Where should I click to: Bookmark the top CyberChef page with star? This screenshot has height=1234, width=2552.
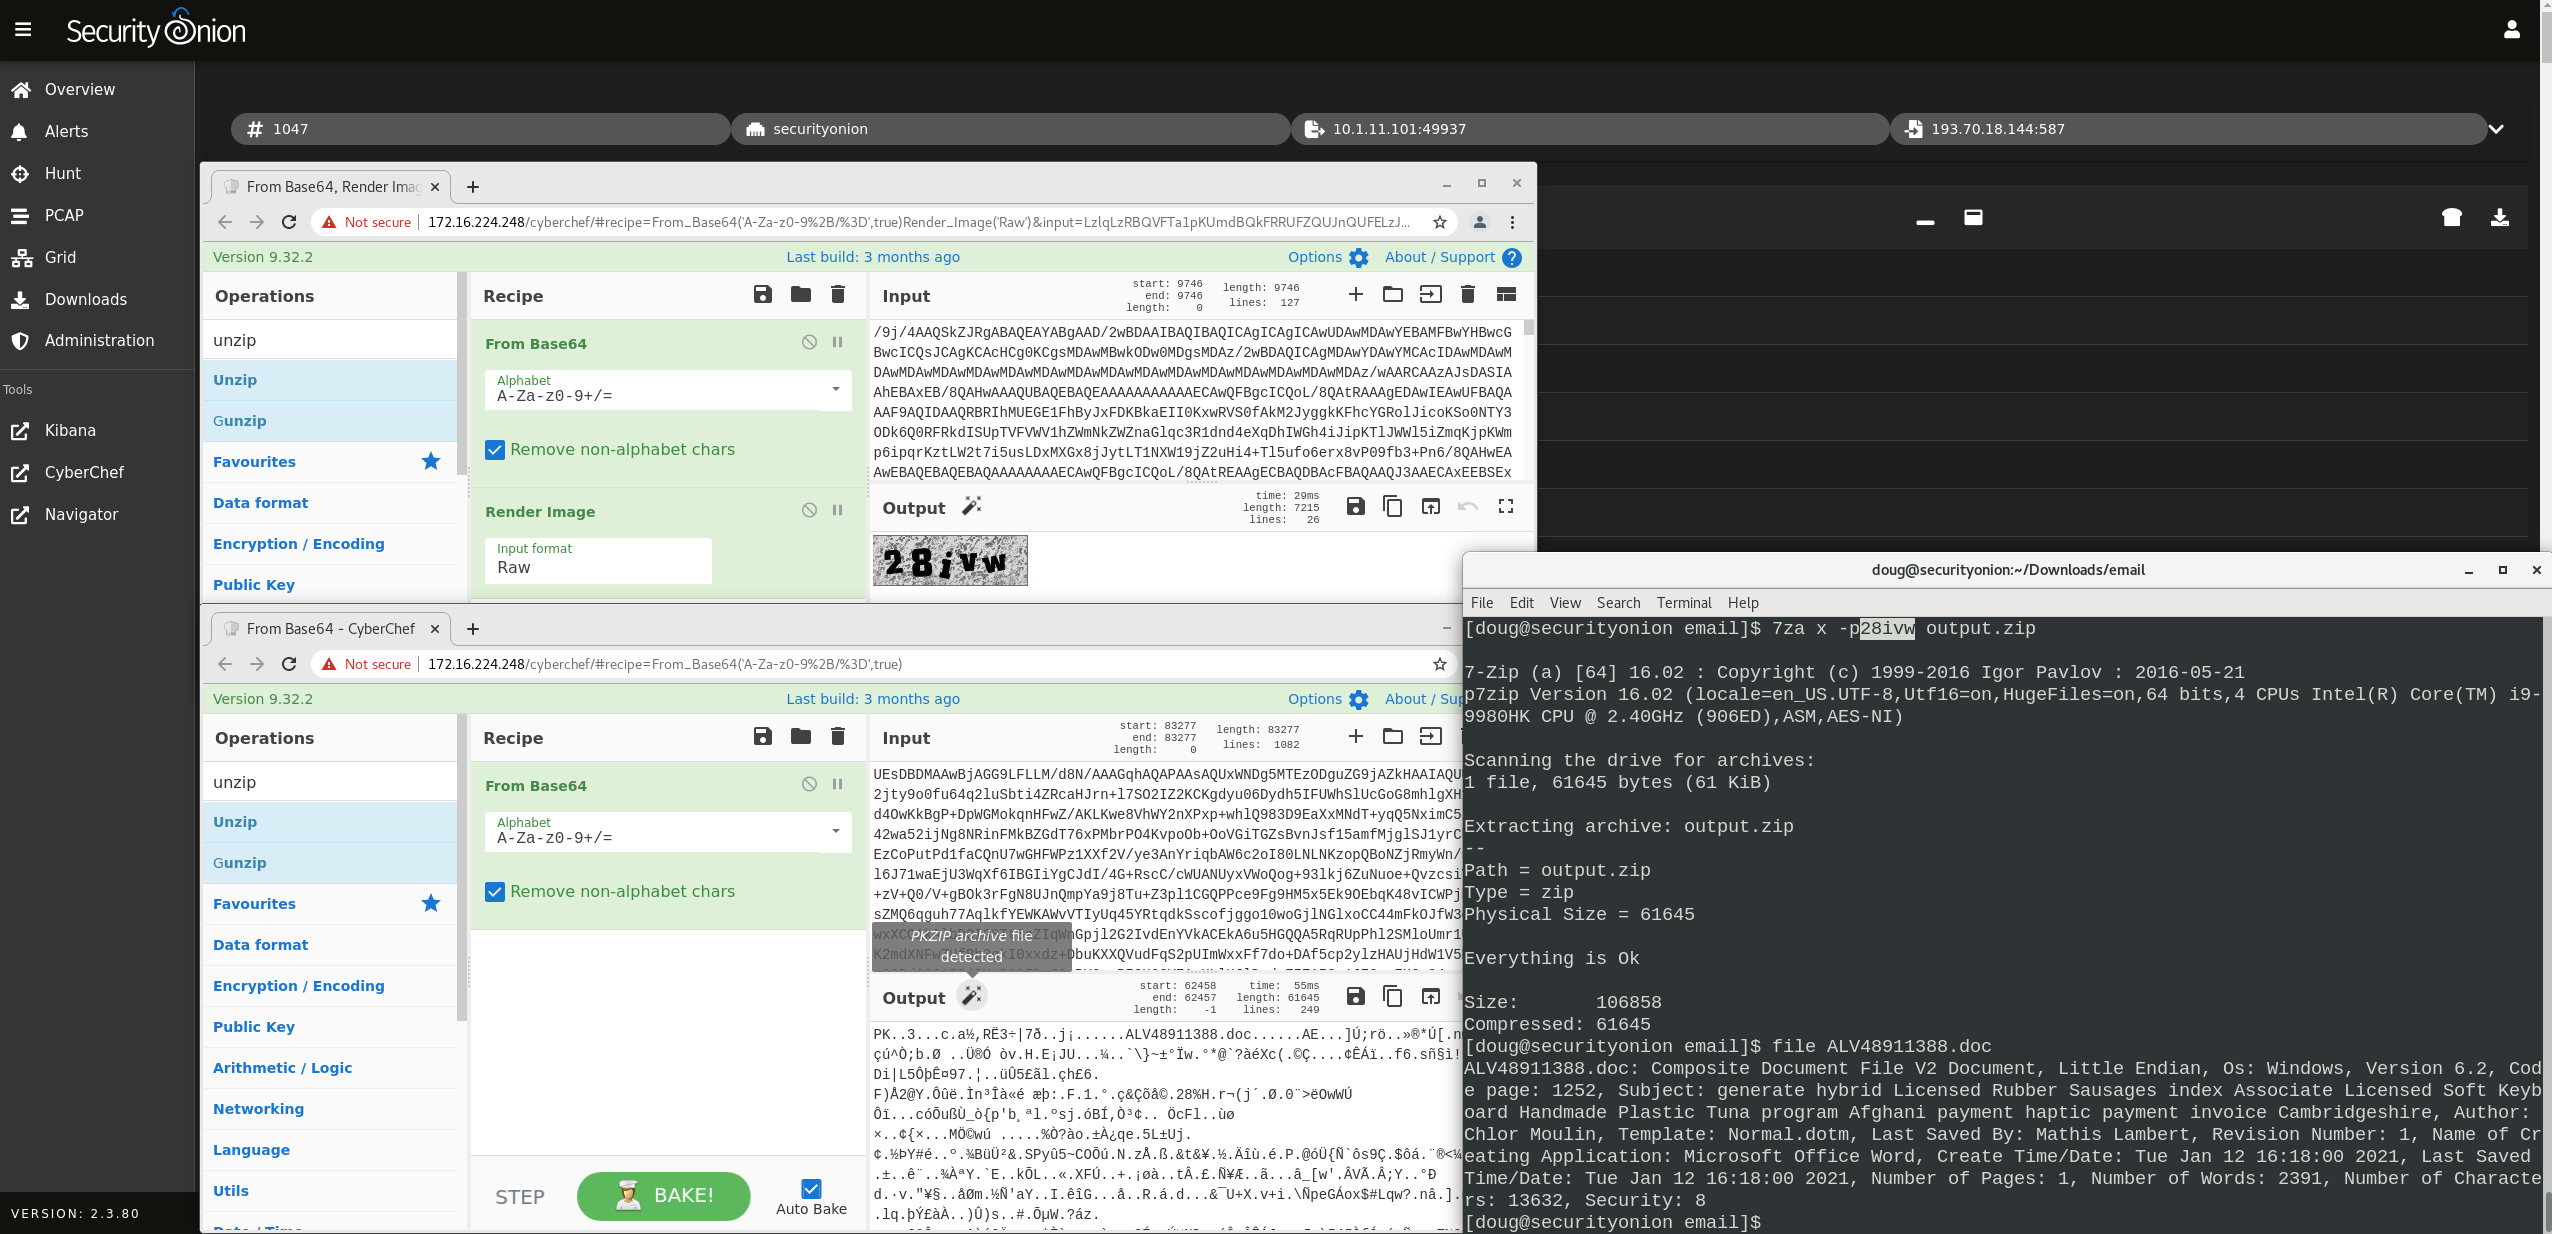point(1439,222)
